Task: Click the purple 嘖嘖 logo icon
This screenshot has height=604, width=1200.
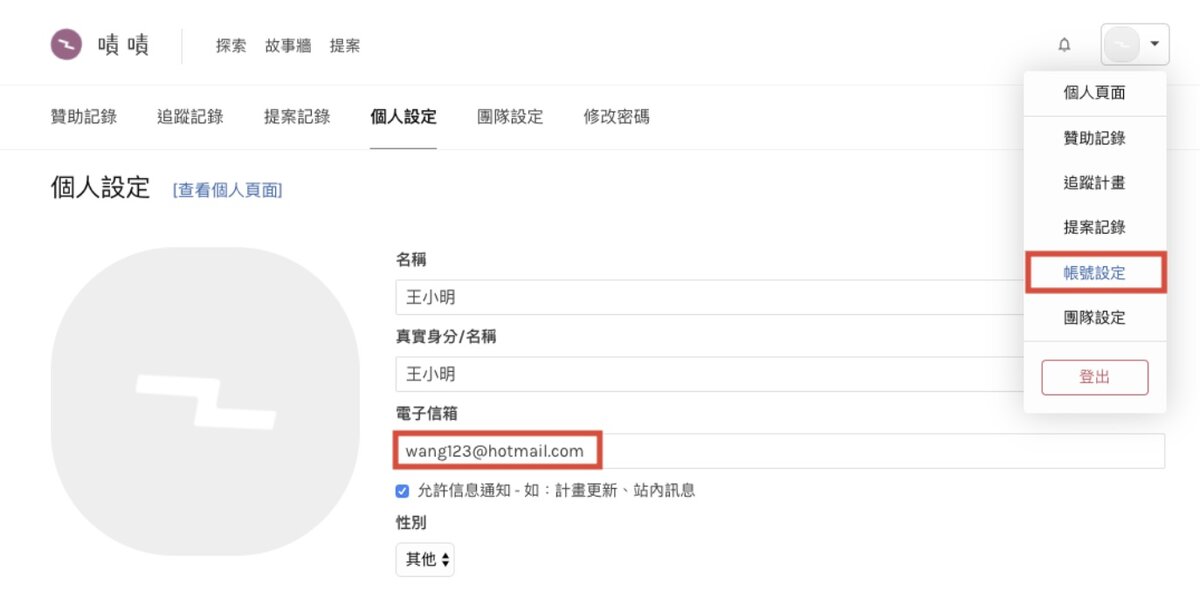Action: (x=67, y=45)
